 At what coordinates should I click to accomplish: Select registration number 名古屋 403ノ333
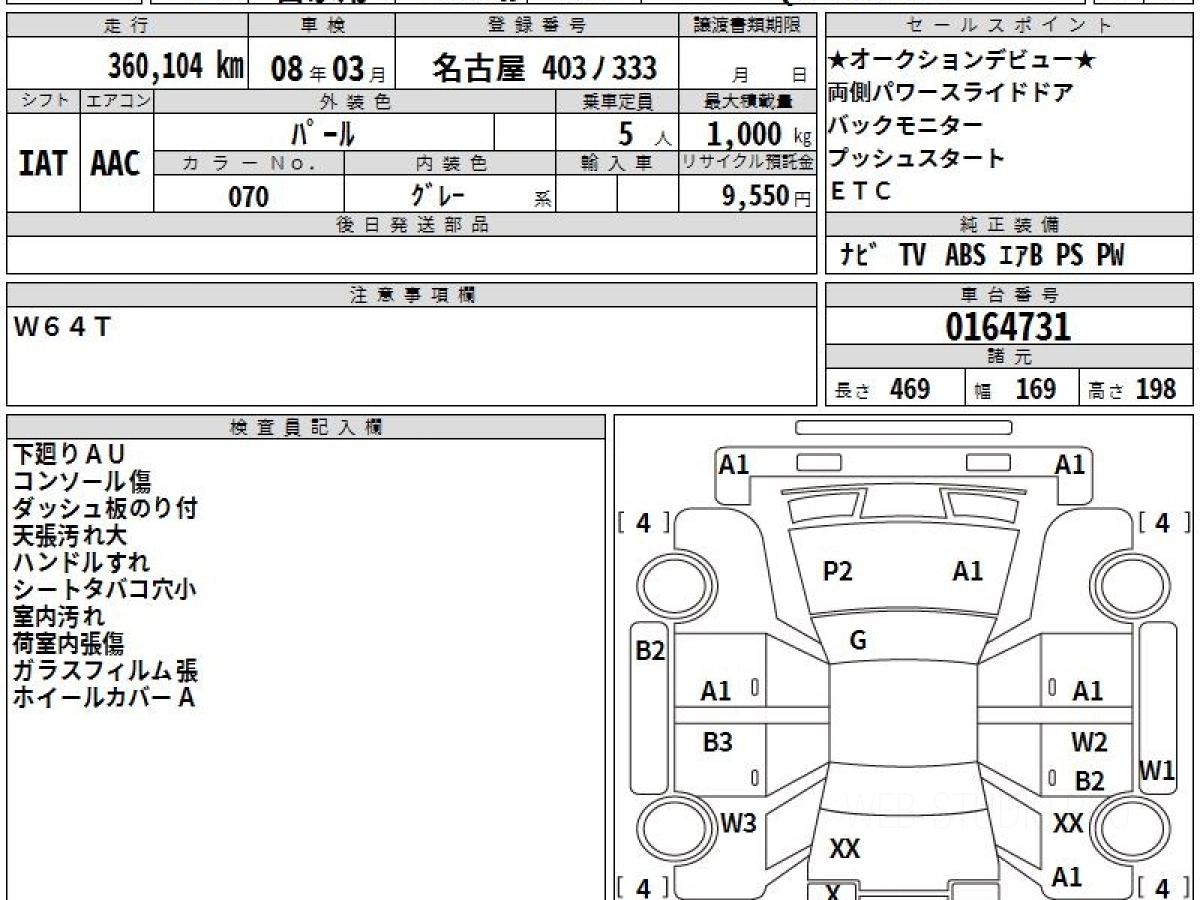click(545, 68)
